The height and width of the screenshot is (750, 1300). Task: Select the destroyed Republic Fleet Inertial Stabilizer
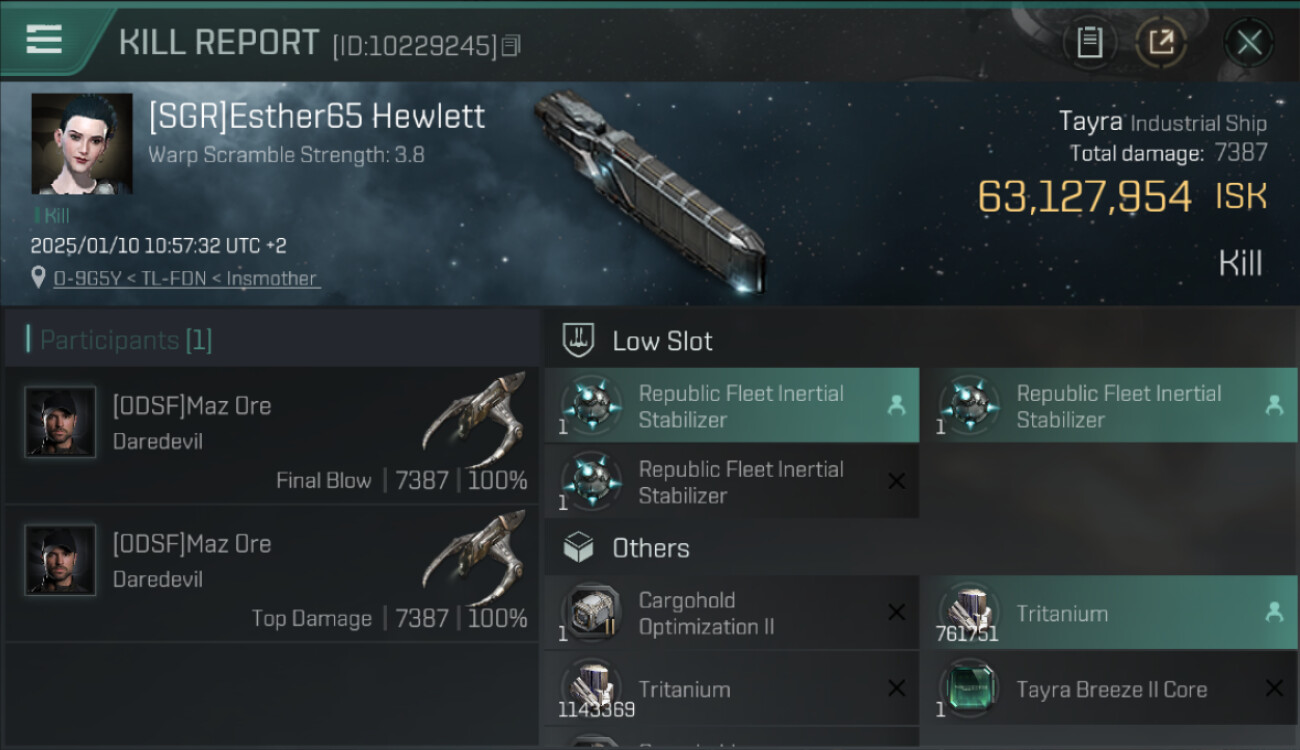point(732,482)
